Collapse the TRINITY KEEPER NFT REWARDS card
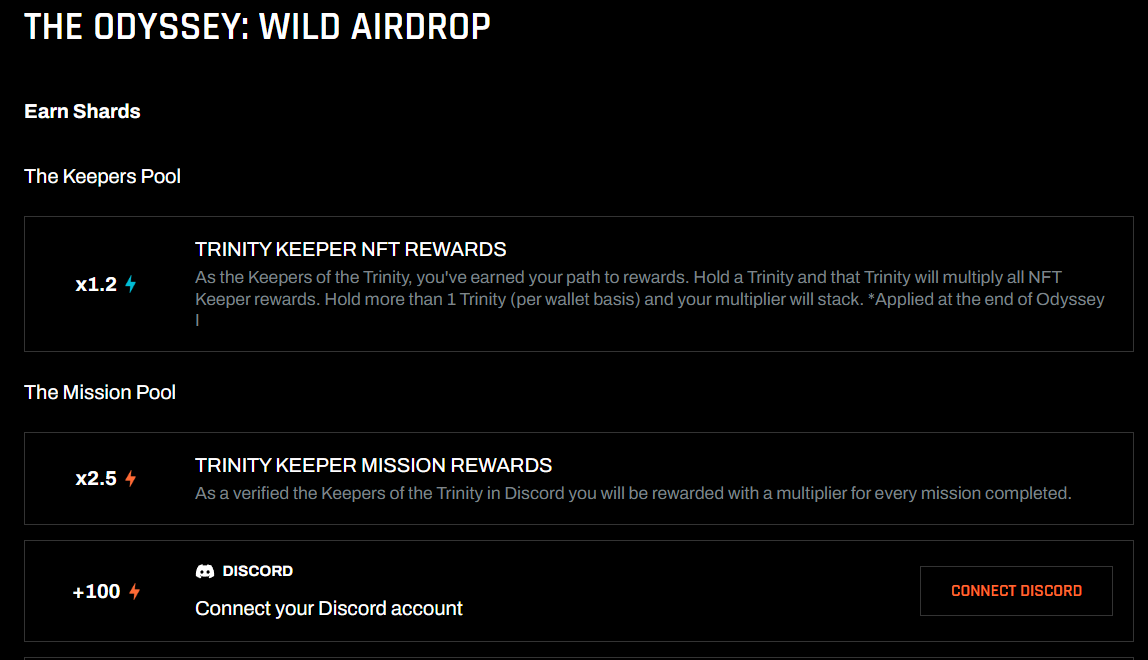Screen dimensions: 1148x660 (574, 284)
